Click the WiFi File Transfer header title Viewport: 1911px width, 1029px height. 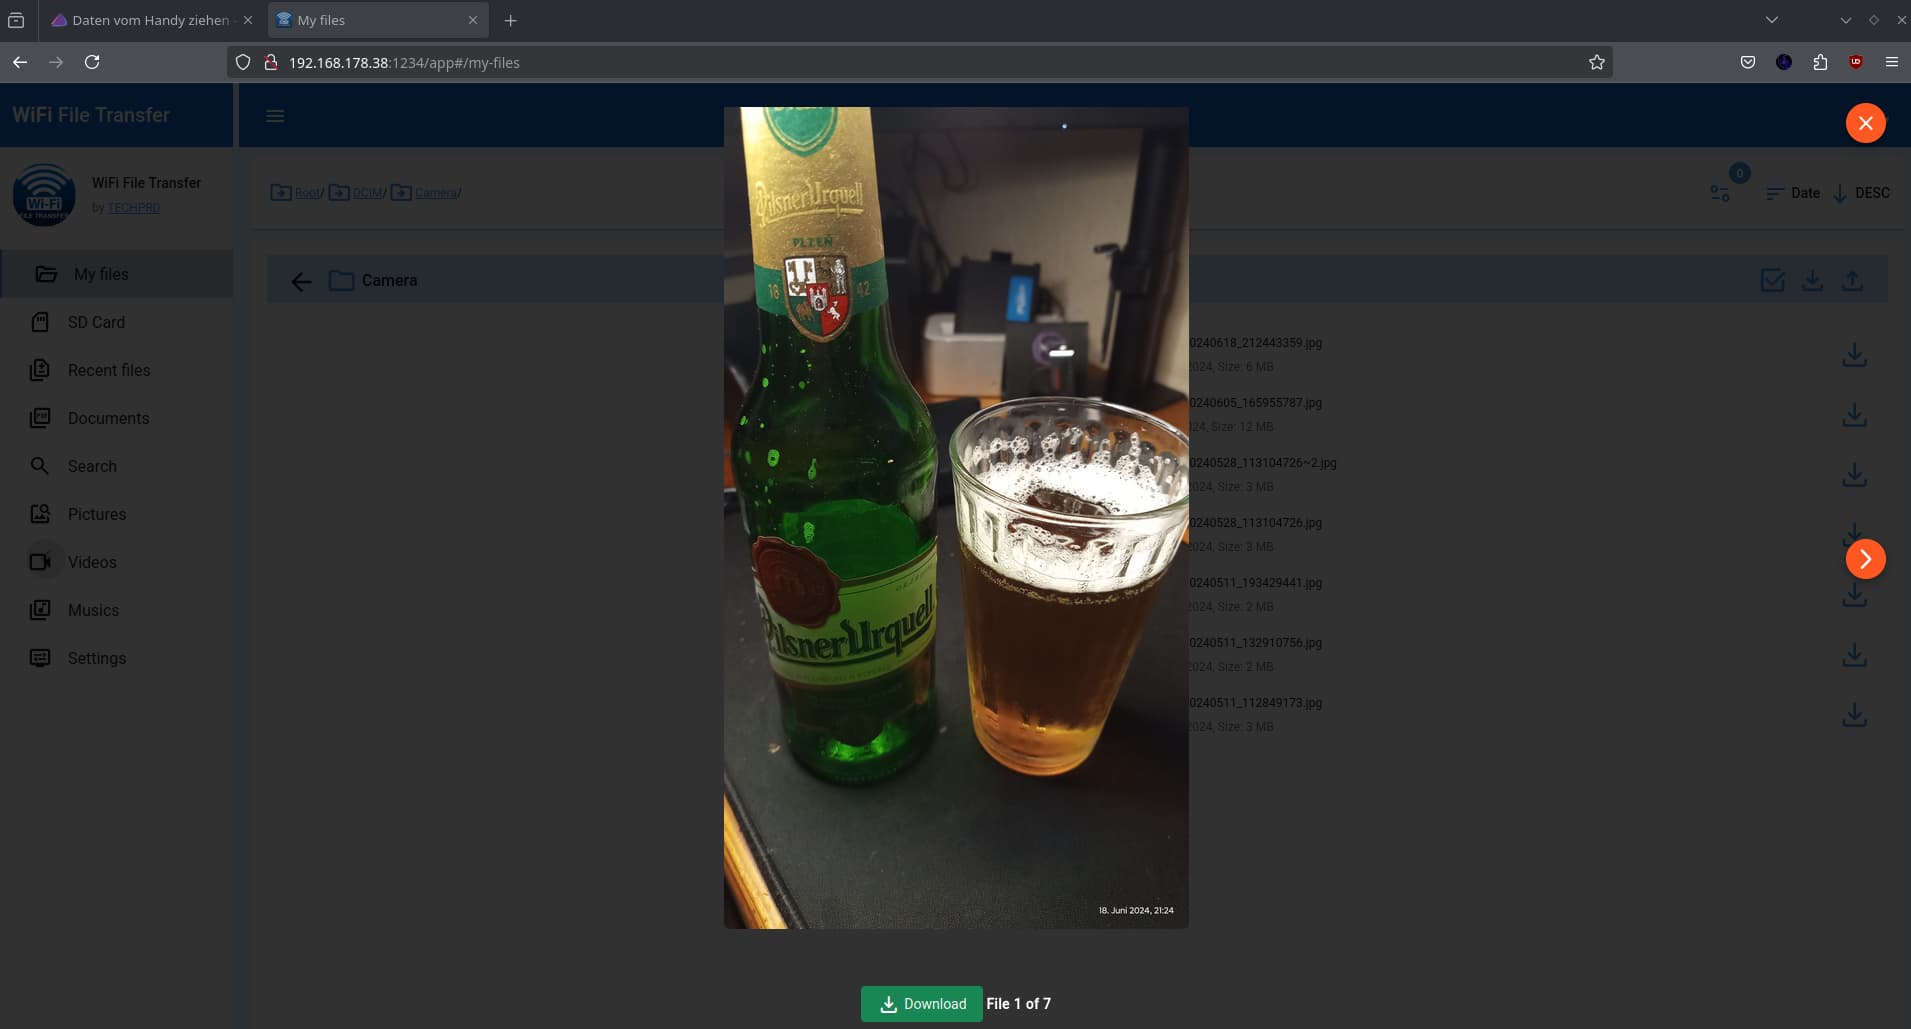pos(91,115)
